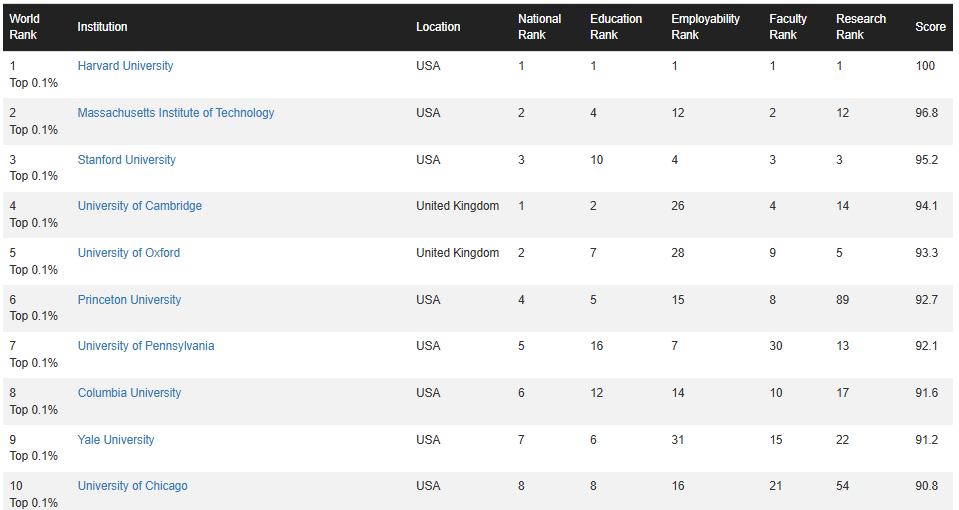This screenshot has width=959, height=510.
Task: Click Princeton's research rank 89
Action: [x=842, y=300]
